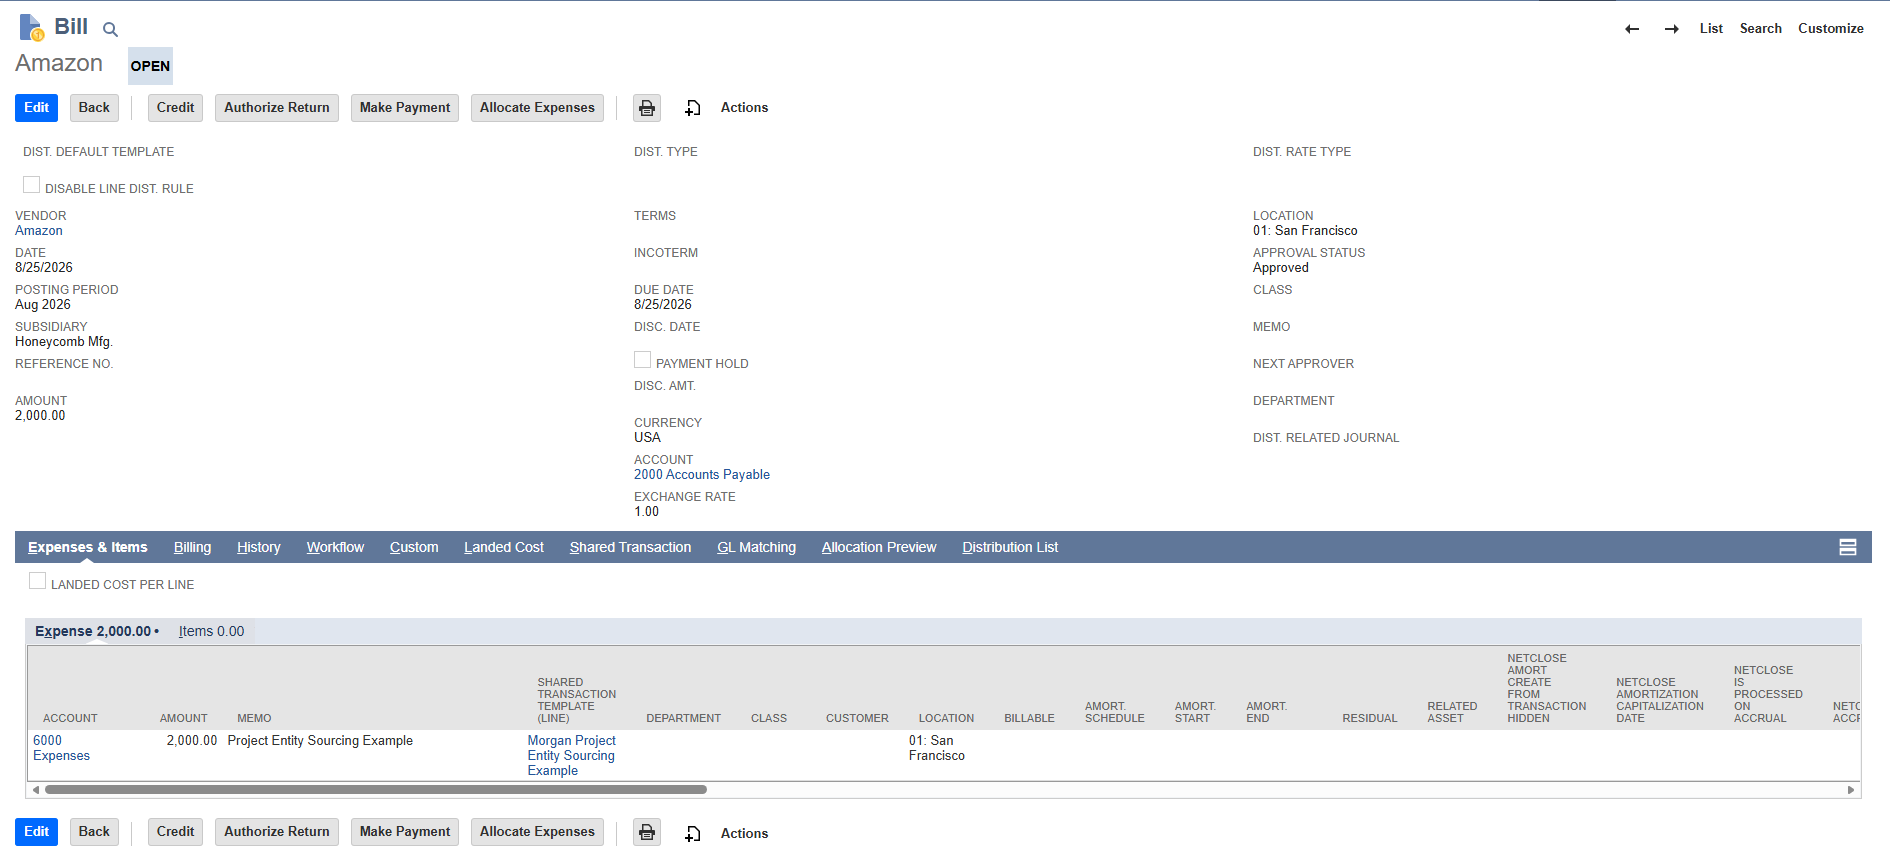
Task: Go to next record with right arrow
Action: [1671, 29]
